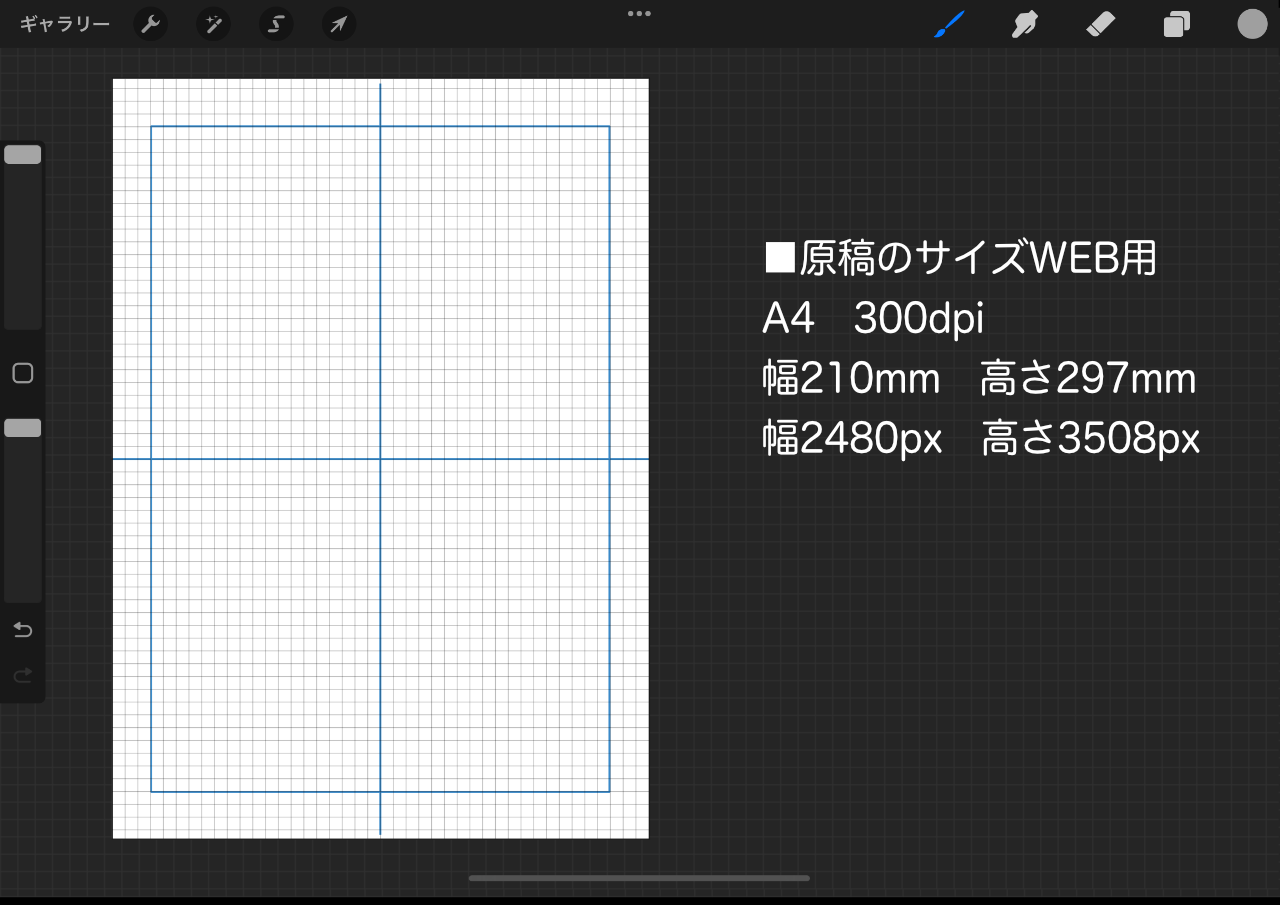
Task: Select the Eraser tool
Action: (1100, 24)
